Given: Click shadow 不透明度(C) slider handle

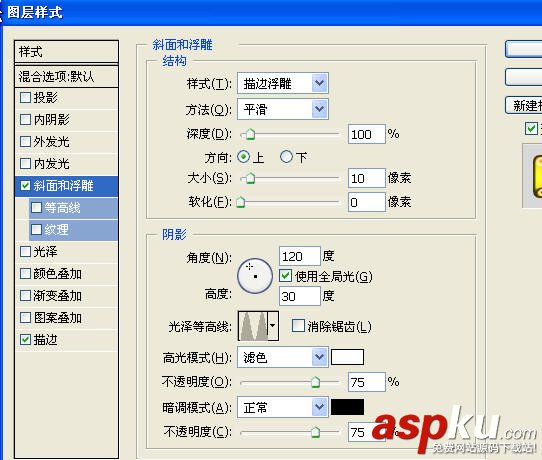Looking at the screenshot, I should (x=315, y=432).
